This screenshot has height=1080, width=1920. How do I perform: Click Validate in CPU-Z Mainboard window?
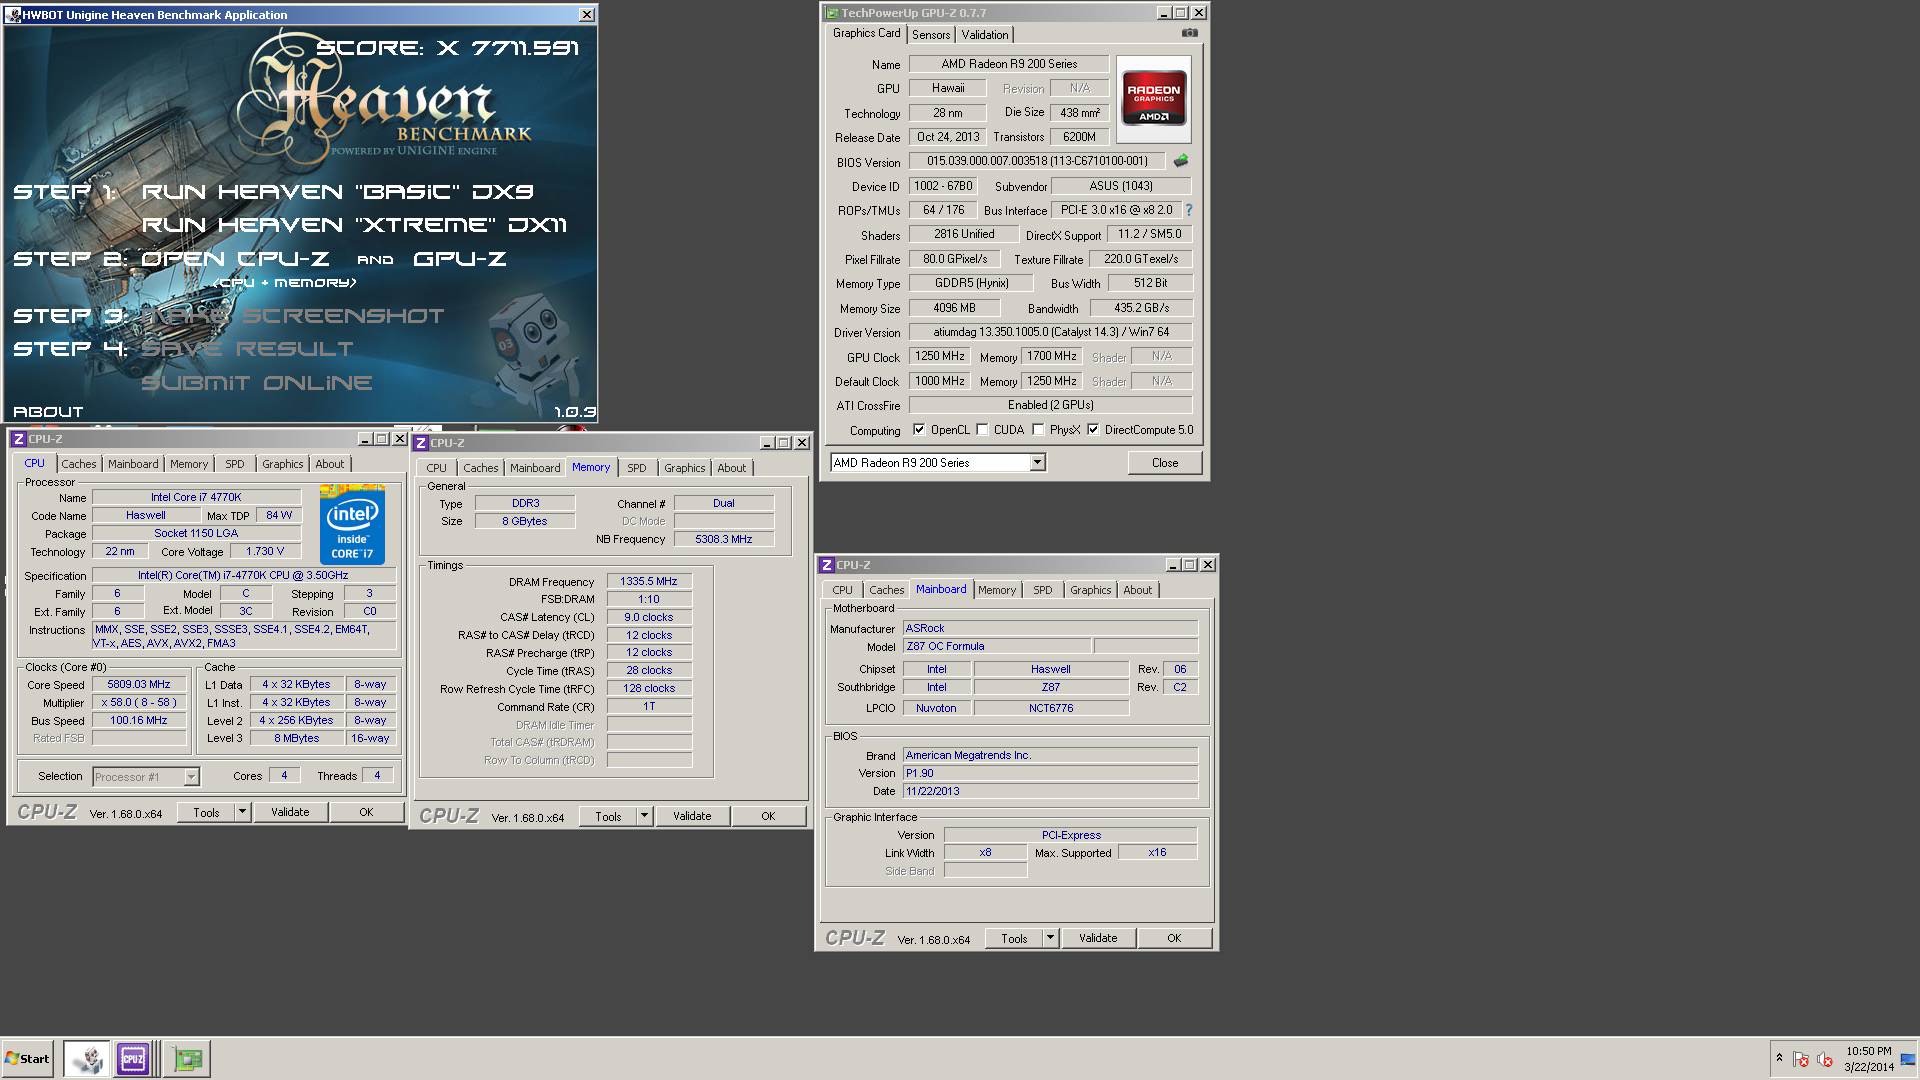pos(1098,938)
